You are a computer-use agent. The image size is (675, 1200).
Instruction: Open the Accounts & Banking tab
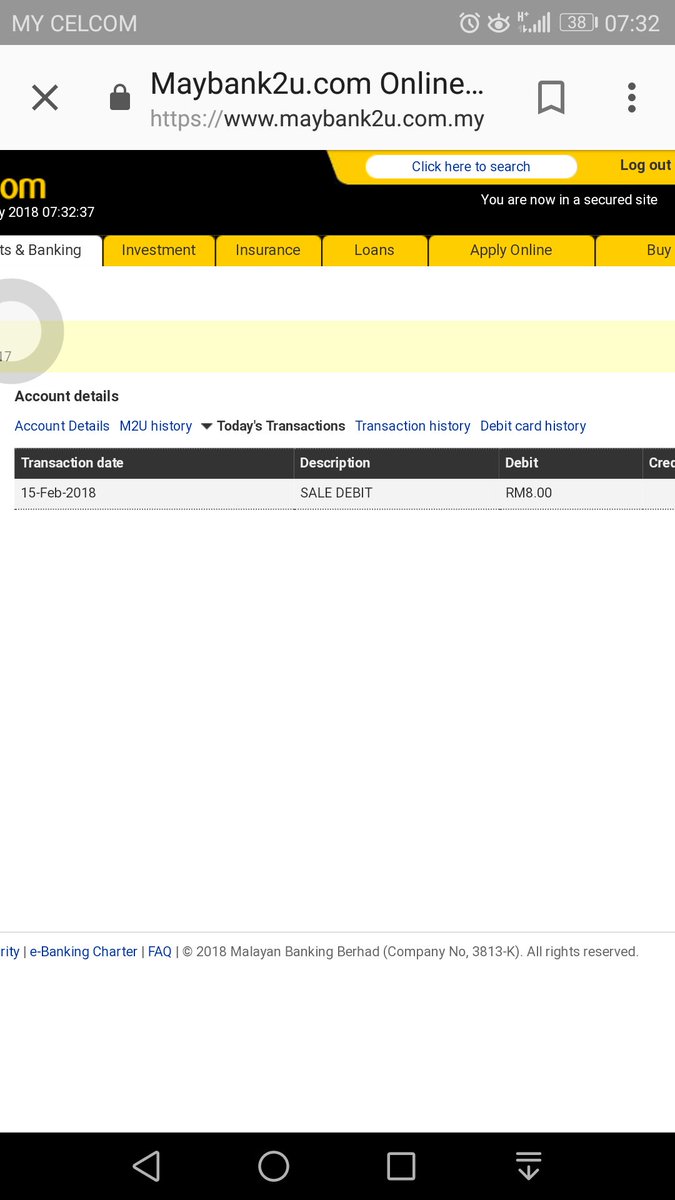click(50, 250)
